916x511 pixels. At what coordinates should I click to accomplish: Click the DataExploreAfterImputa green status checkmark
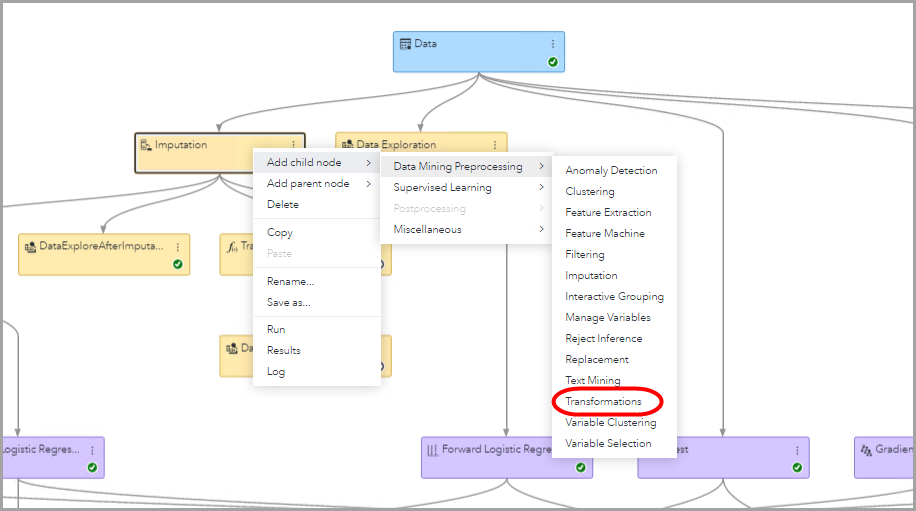178,264
